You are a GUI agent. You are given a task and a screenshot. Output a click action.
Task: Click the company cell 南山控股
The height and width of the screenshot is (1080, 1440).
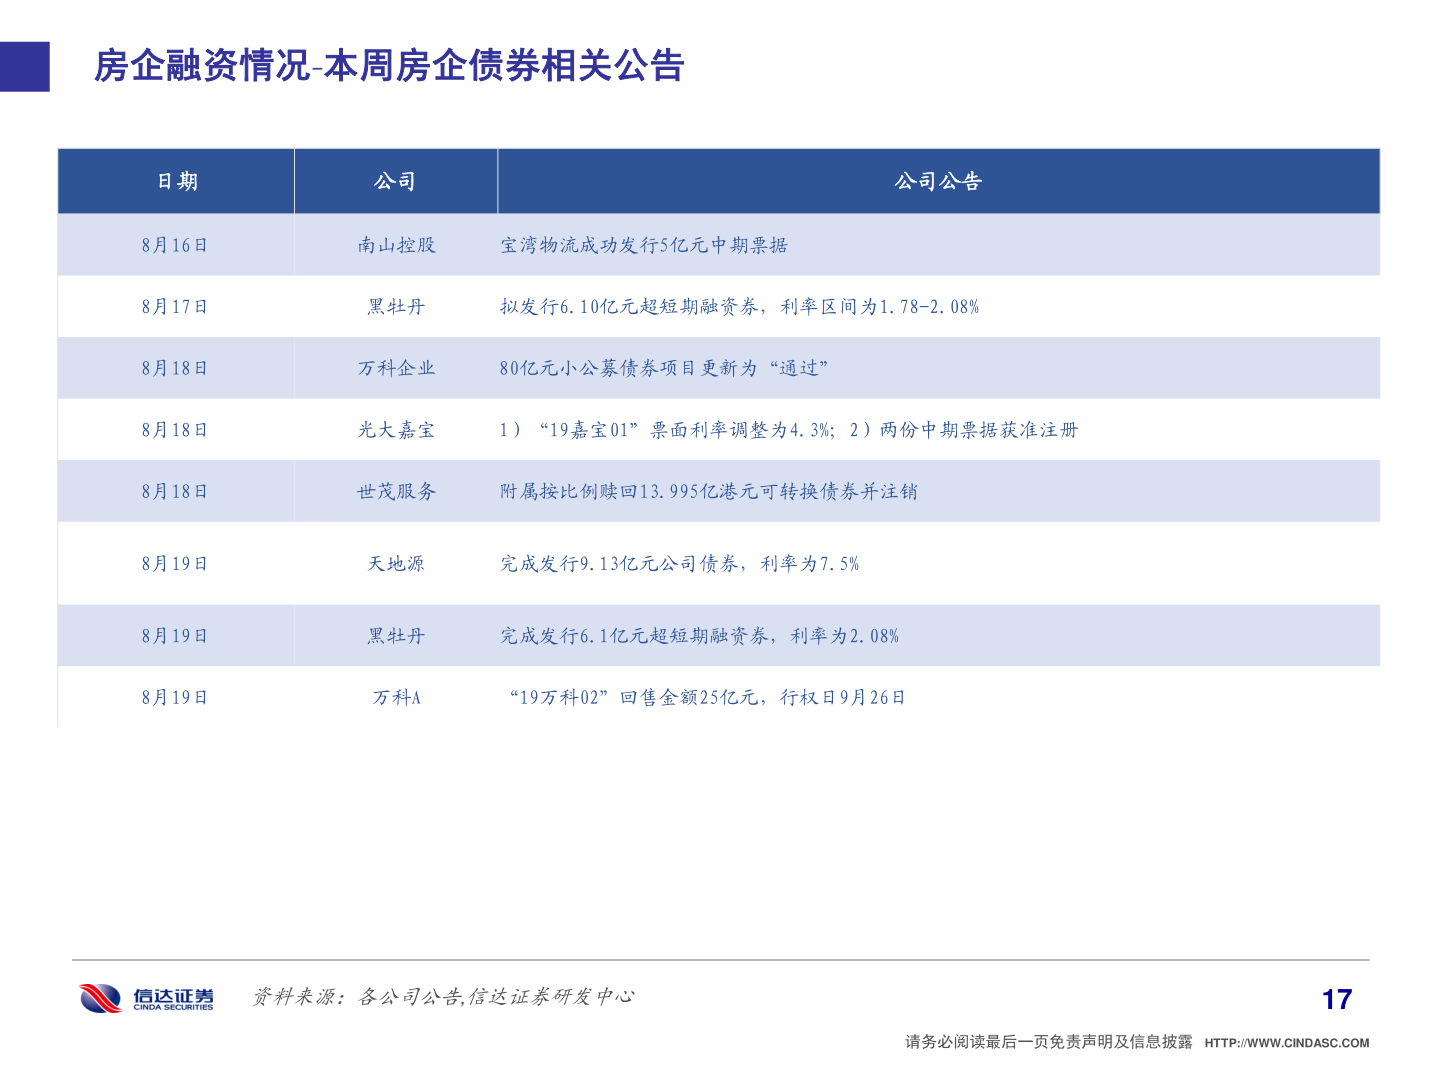pyautogui.click(x=397, y=245)
